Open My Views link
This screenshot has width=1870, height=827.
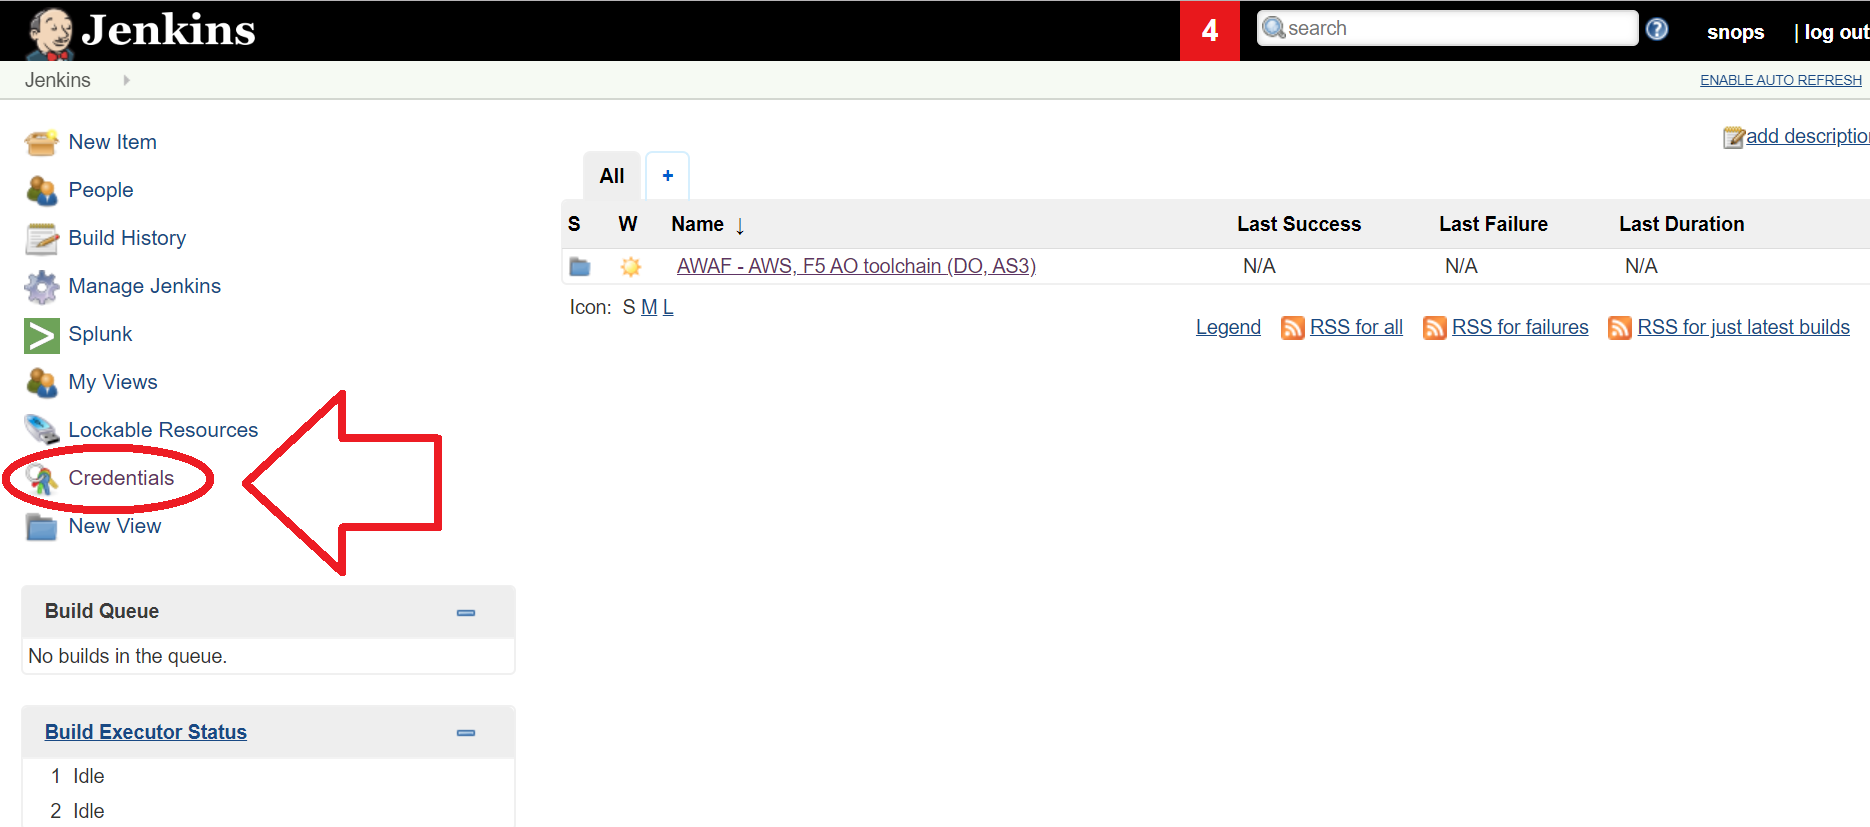tap(113, 382)
